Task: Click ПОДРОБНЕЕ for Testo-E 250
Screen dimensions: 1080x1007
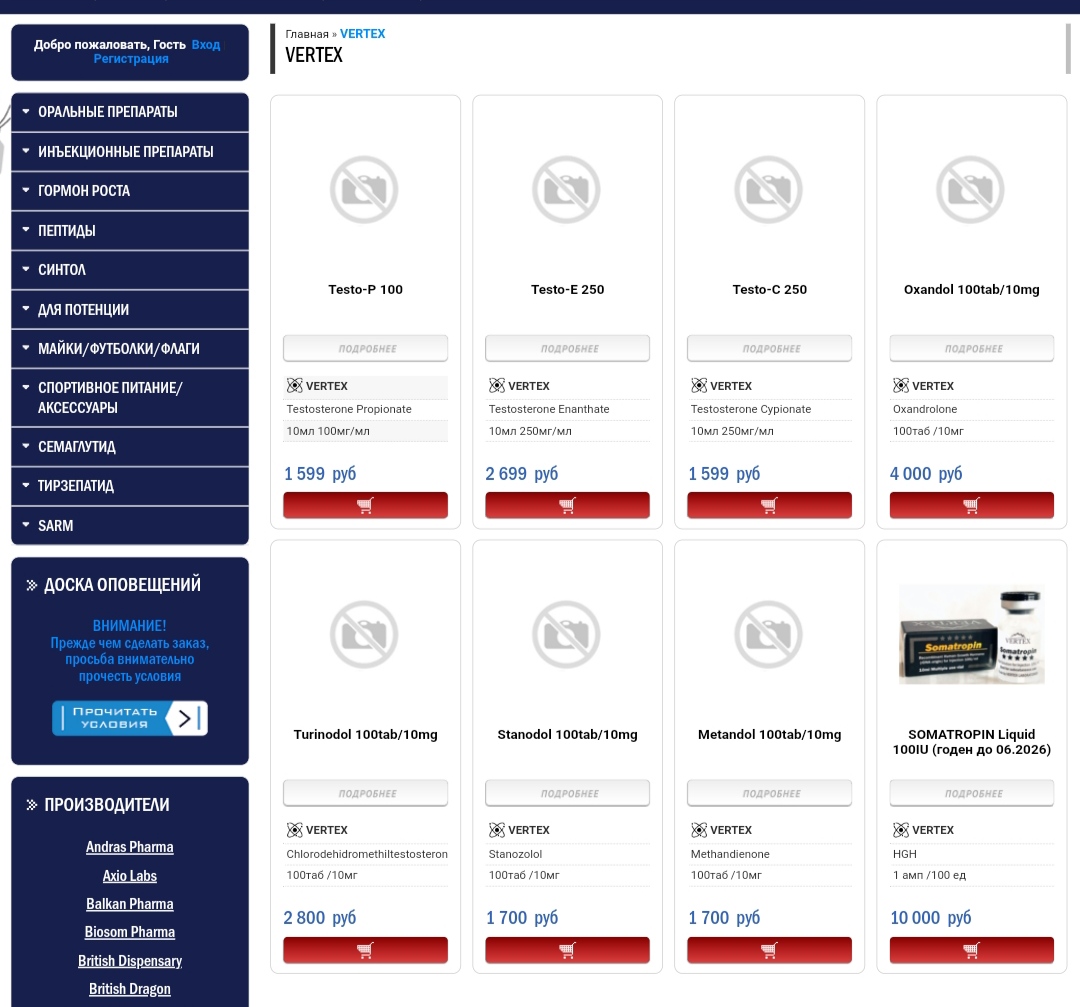Action: point(567,349)
